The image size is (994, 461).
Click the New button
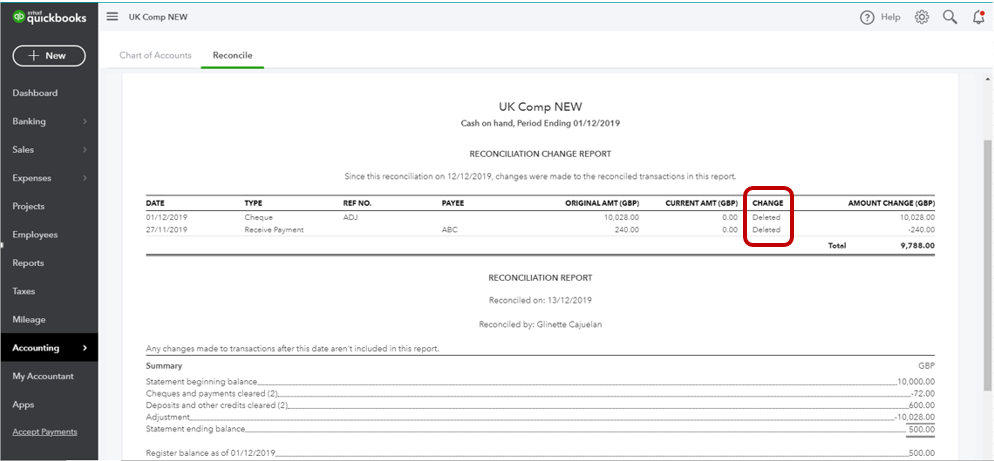pos(48,56)
